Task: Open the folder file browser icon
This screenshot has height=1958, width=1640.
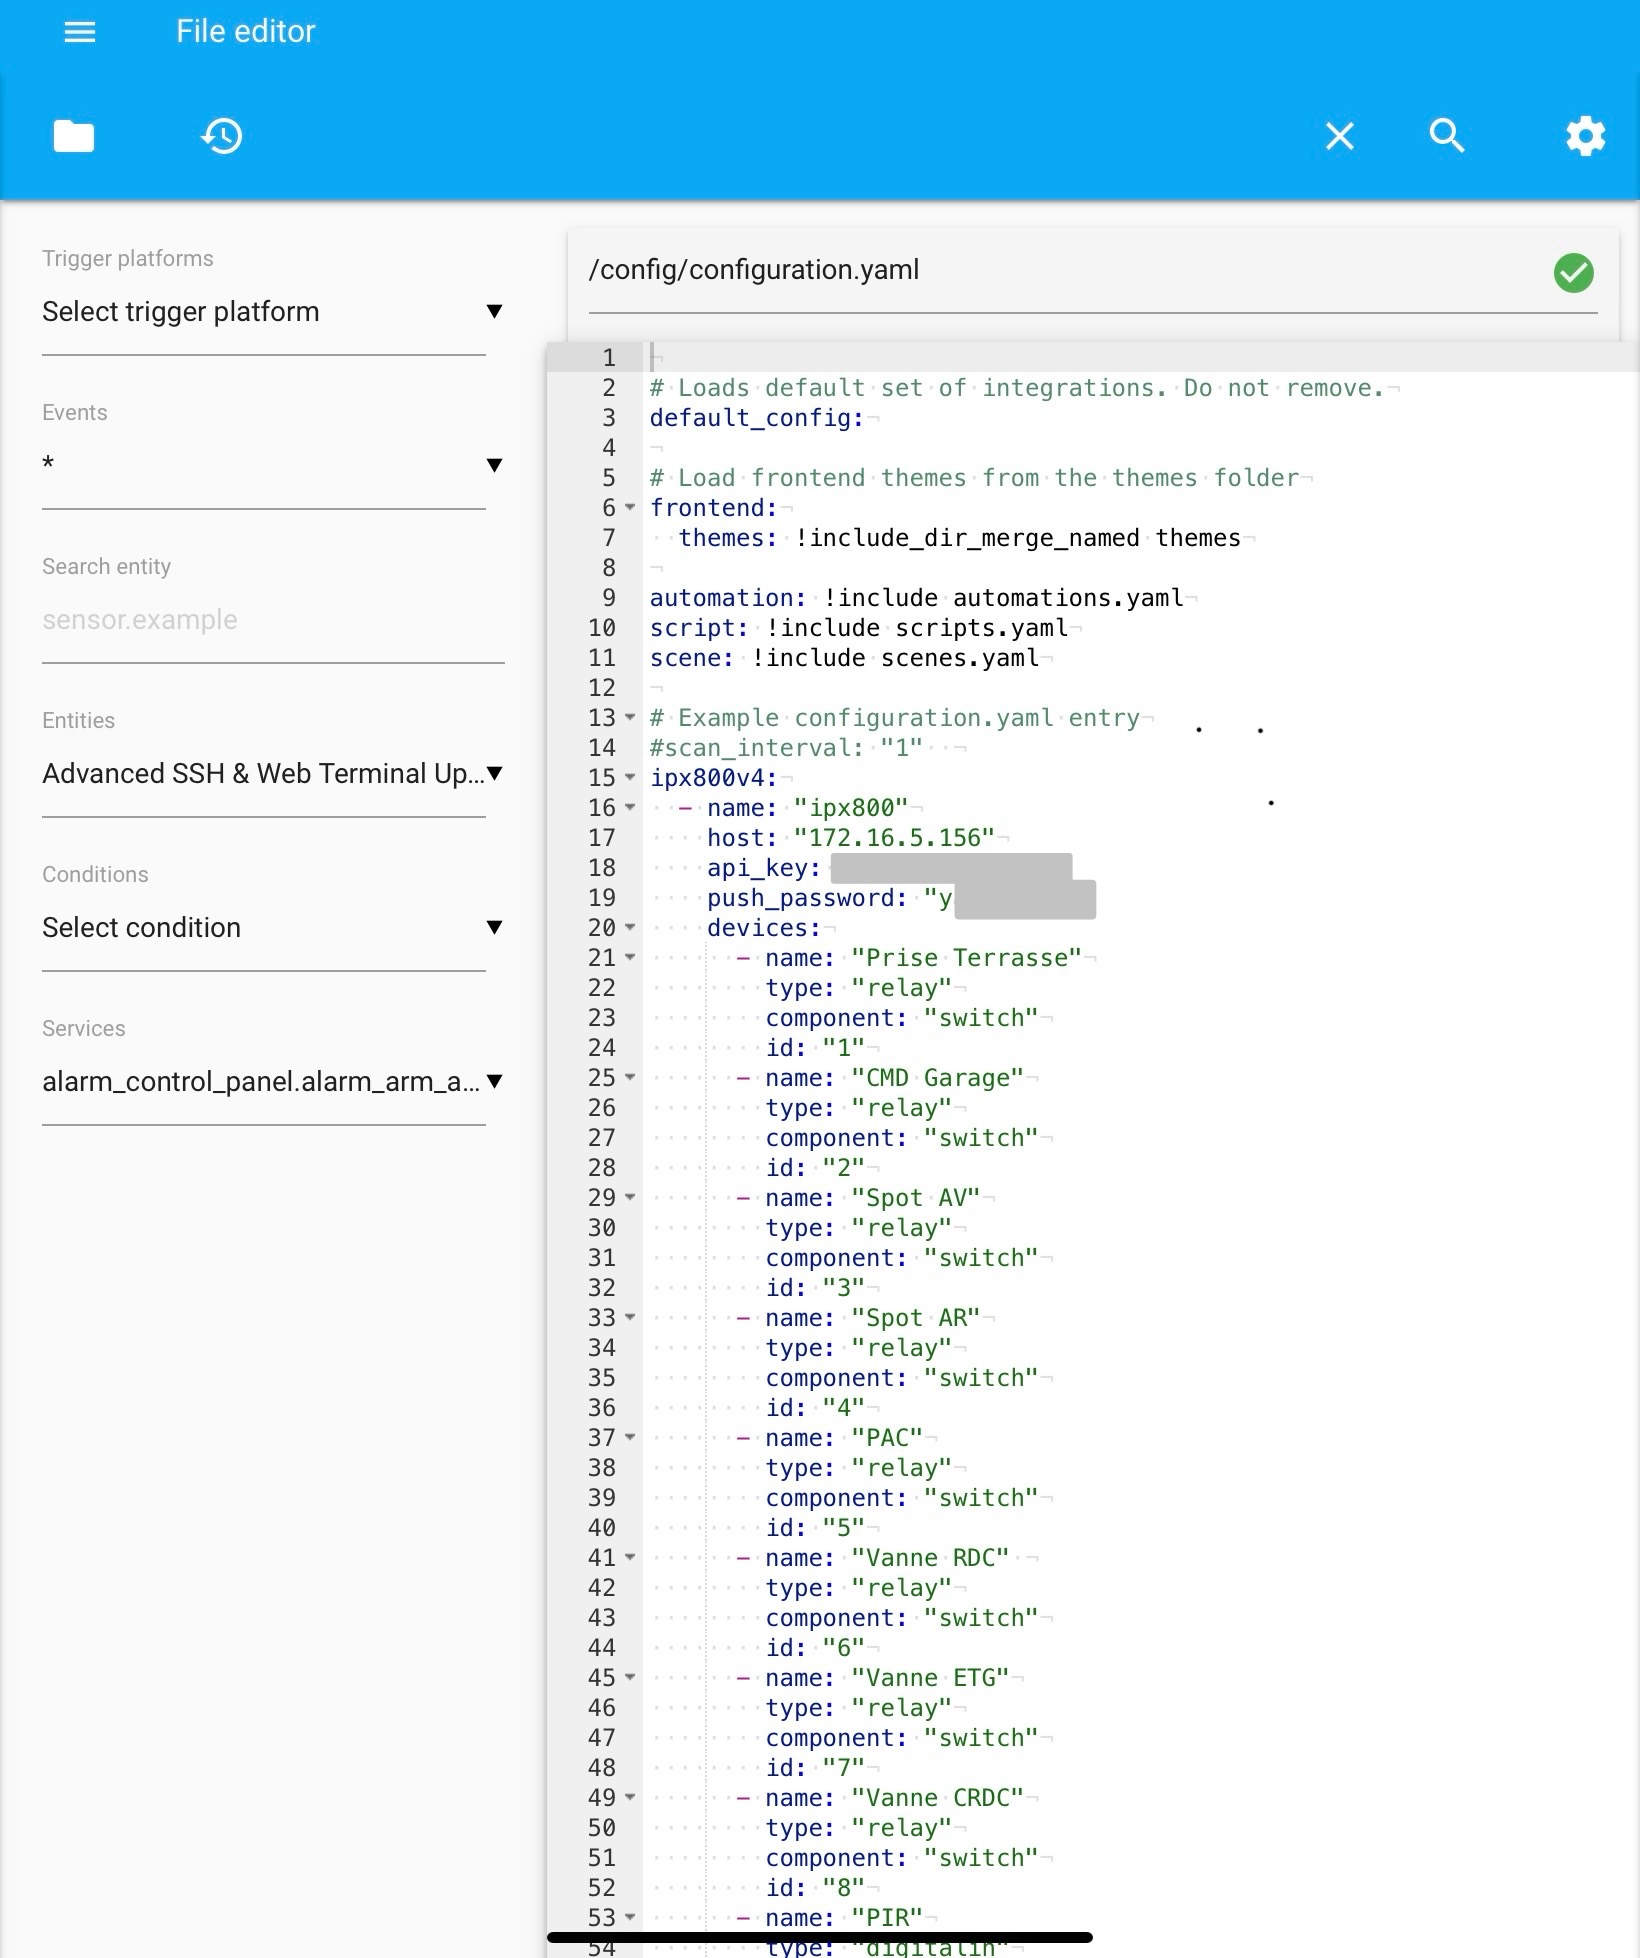Action: point(73,136)
